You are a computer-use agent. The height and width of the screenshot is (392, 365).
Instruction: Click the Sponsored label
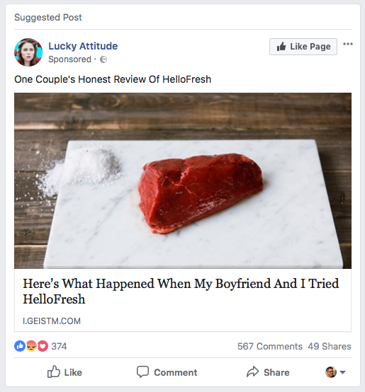(x=70, y=59)
